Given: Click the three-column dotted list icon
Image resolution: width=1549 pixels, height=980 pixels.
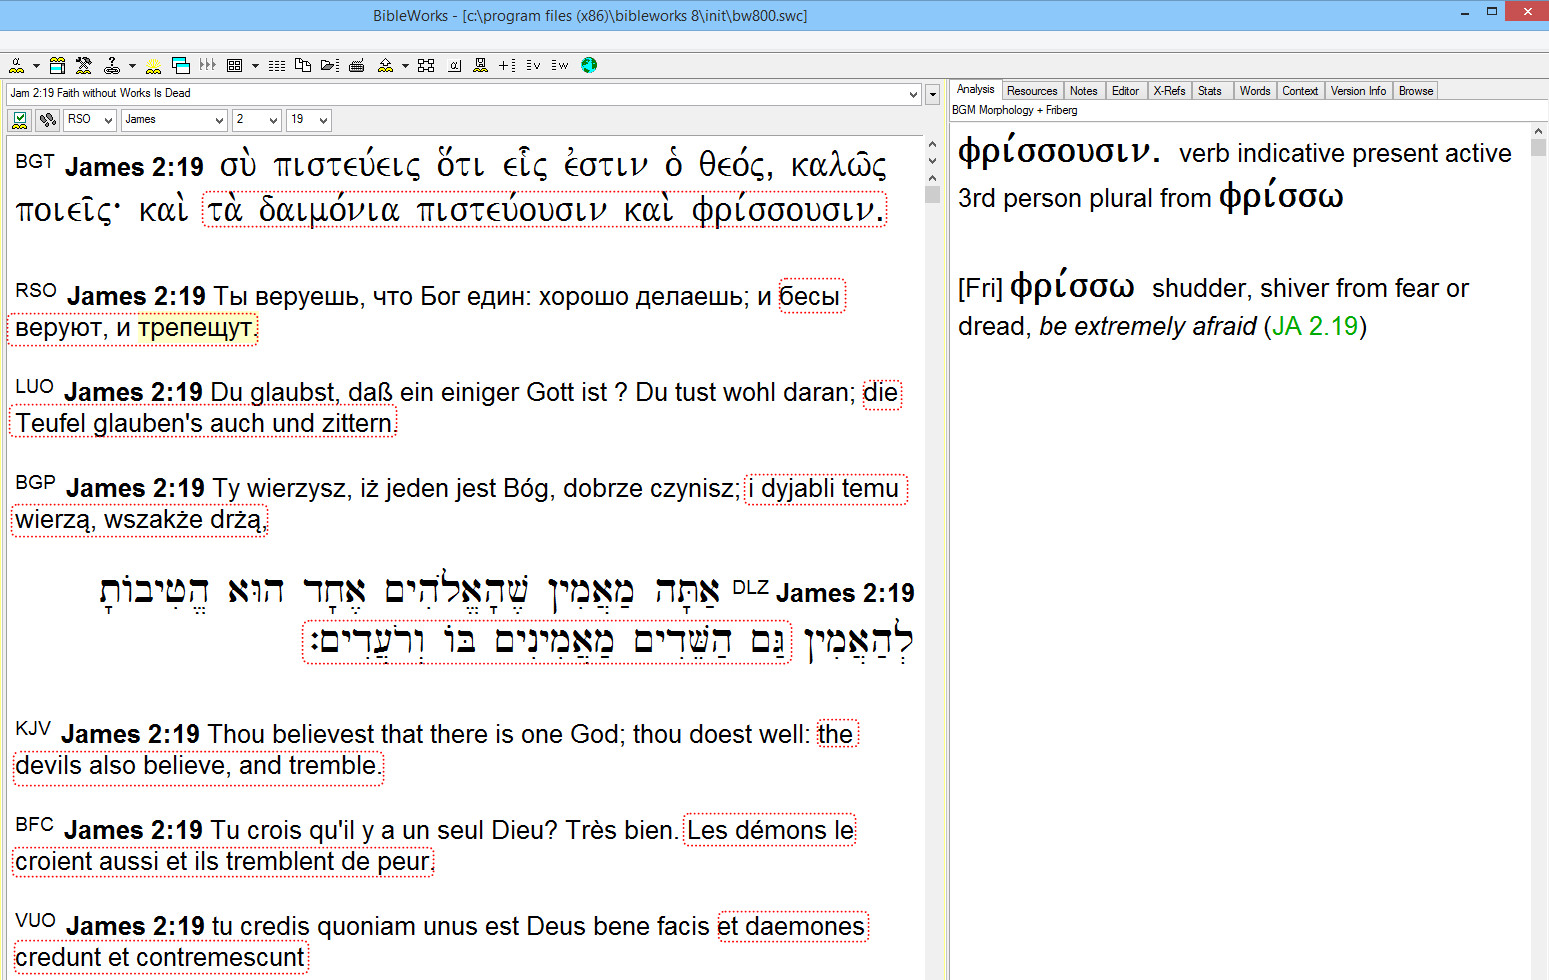Looking at the screenshot, I should (277, 65).
